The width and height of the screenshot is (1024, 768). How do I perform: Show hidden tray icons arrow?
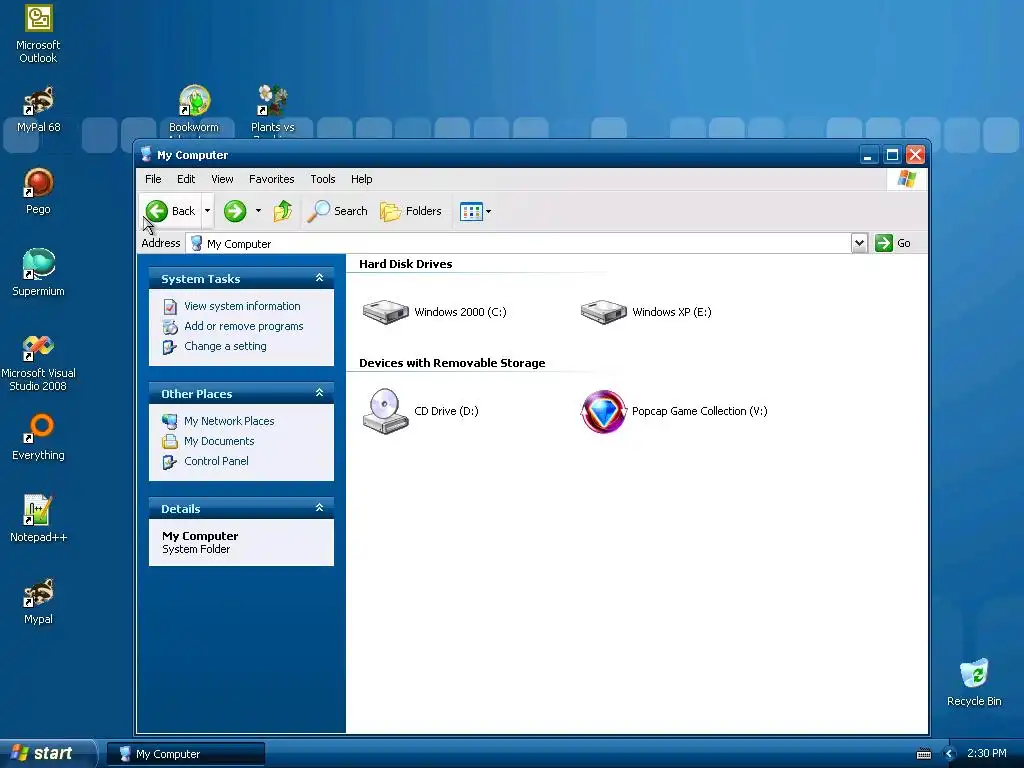coord(949,754)
